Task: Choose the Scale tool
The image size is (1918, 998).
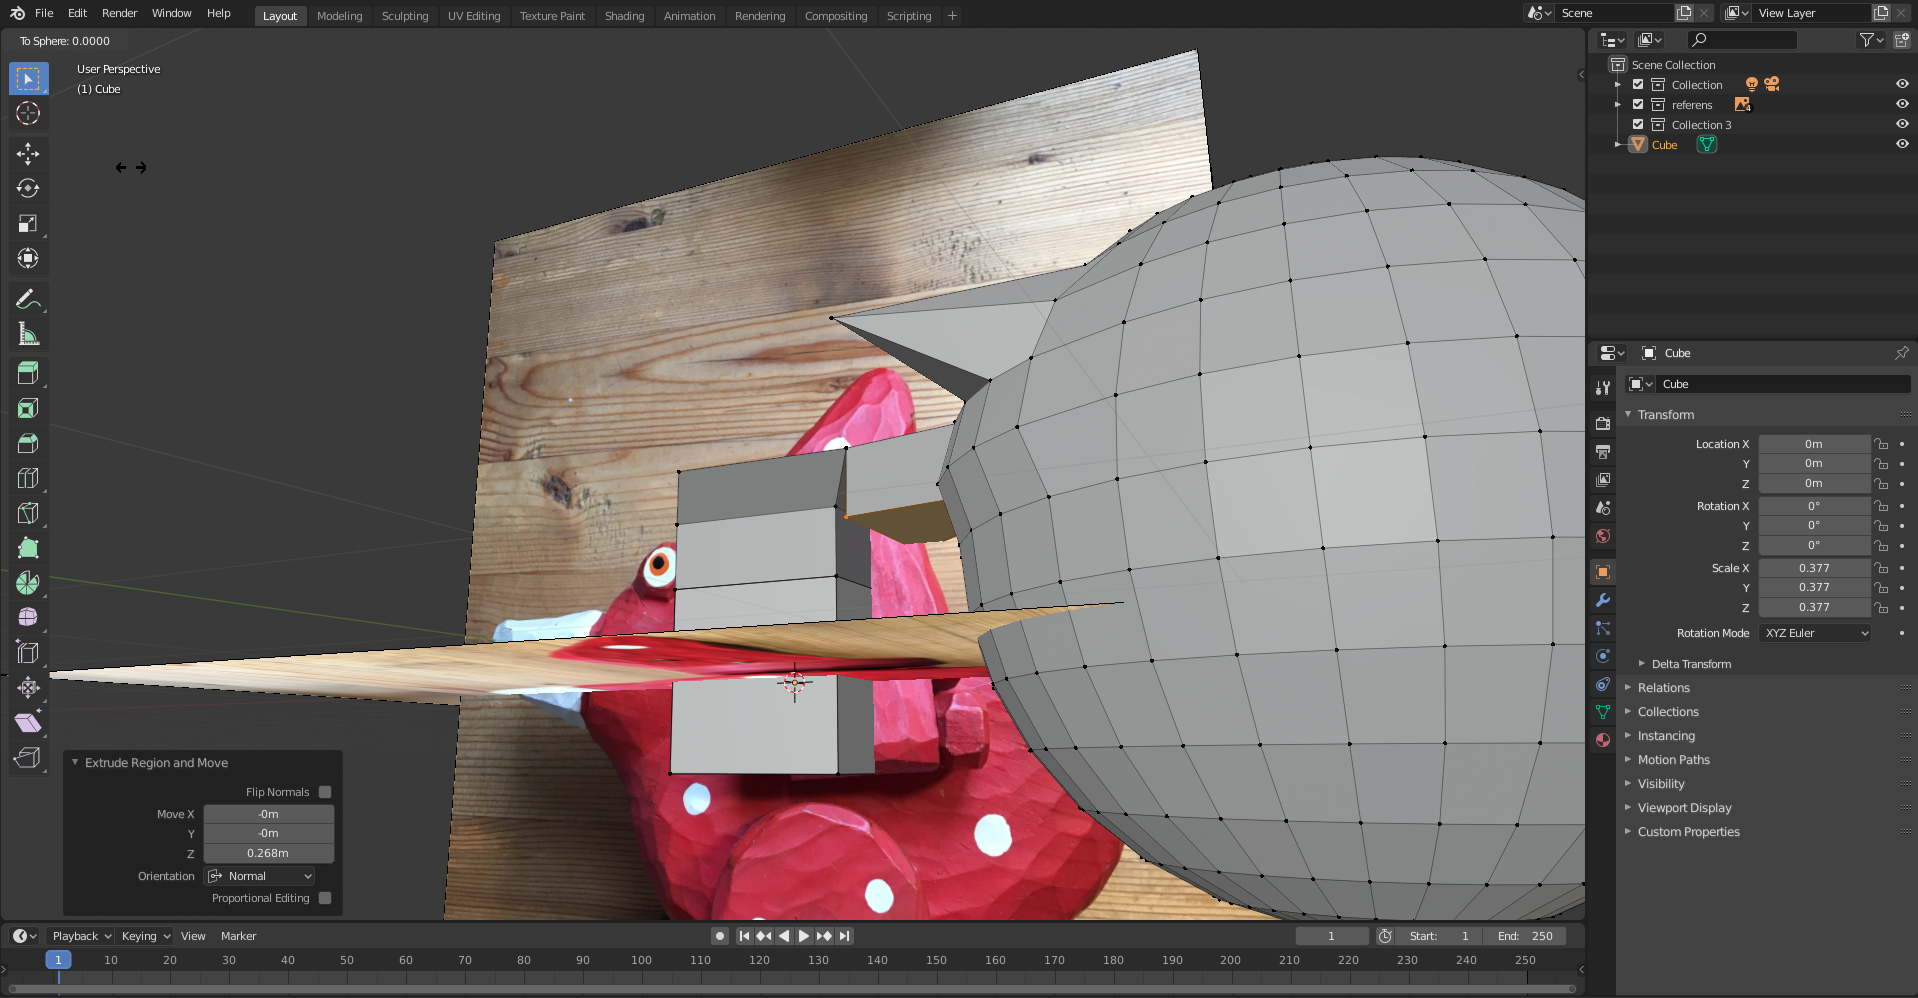Action: pos(28,223)
